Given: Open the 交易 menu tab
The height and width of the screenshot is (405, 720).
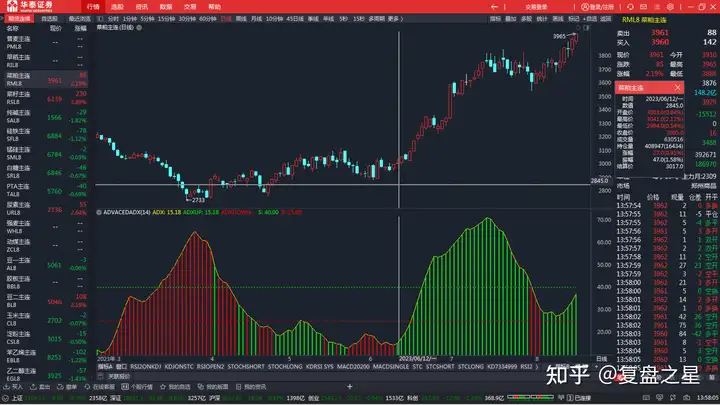Looking at the screenshot, I should point(190,7).
